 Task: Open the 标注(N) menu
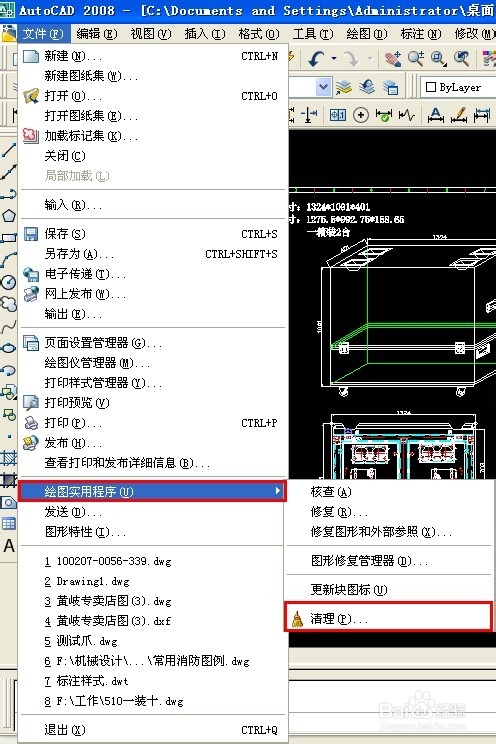pyautogui.click(x=421, y=34)
